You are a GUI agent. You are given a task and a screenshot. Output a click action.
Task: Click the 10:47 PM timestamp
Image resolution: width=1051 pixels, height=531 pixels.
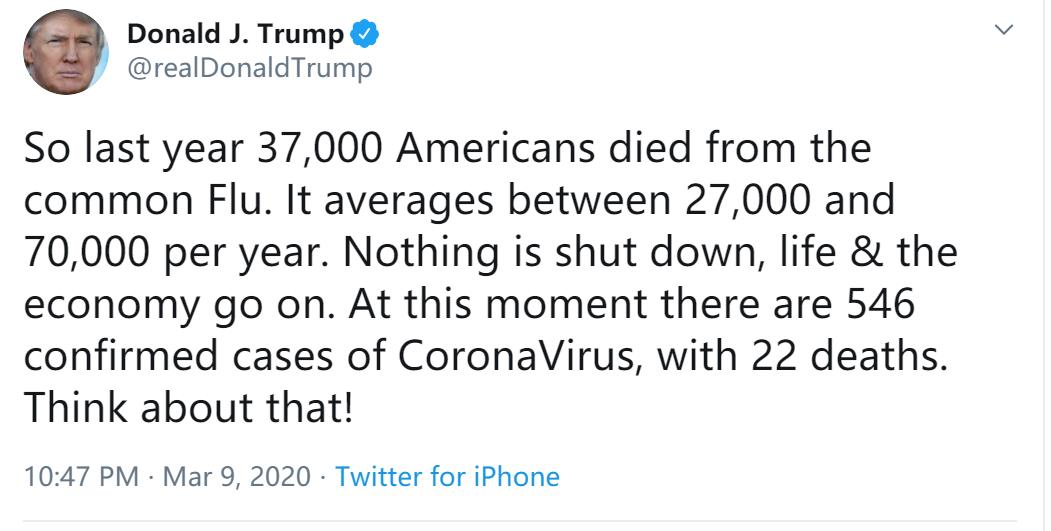81,476
